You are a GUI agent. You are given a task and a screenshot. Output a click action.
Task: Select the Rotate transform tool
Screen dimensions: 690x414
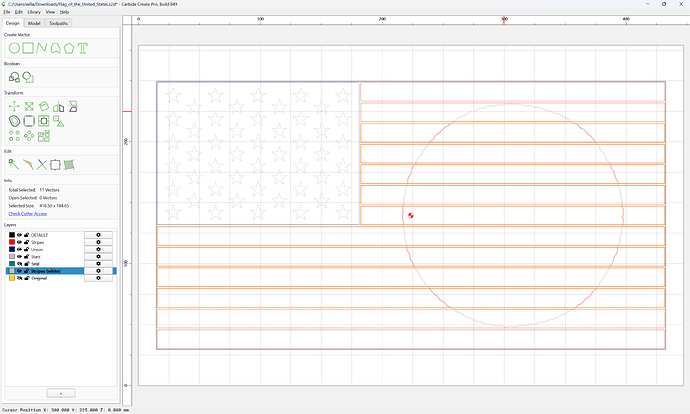tap(44, 106)
